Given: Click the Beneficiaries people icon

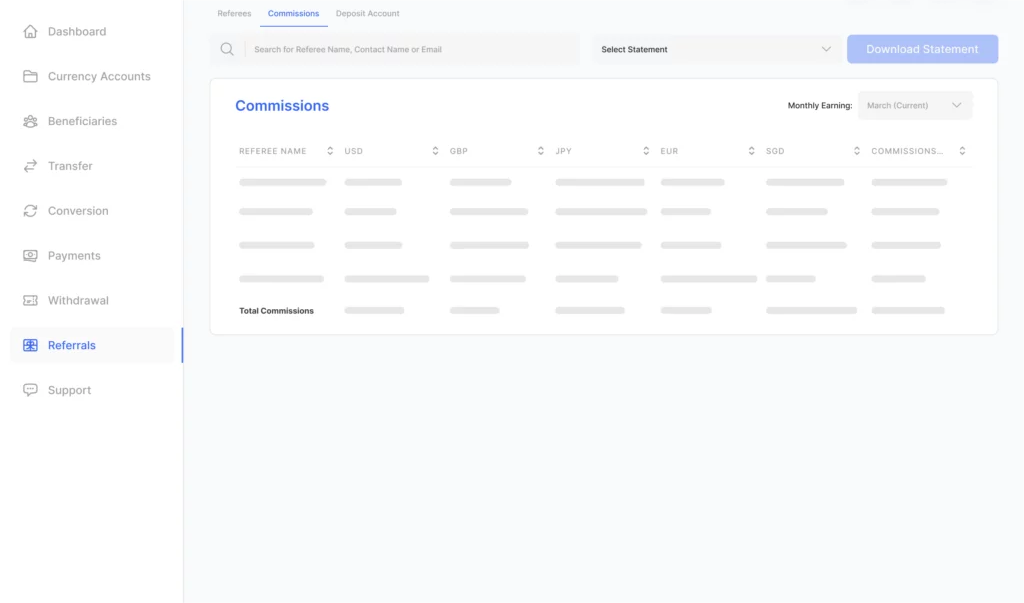Looking at the screenshot, I should 30,122.
